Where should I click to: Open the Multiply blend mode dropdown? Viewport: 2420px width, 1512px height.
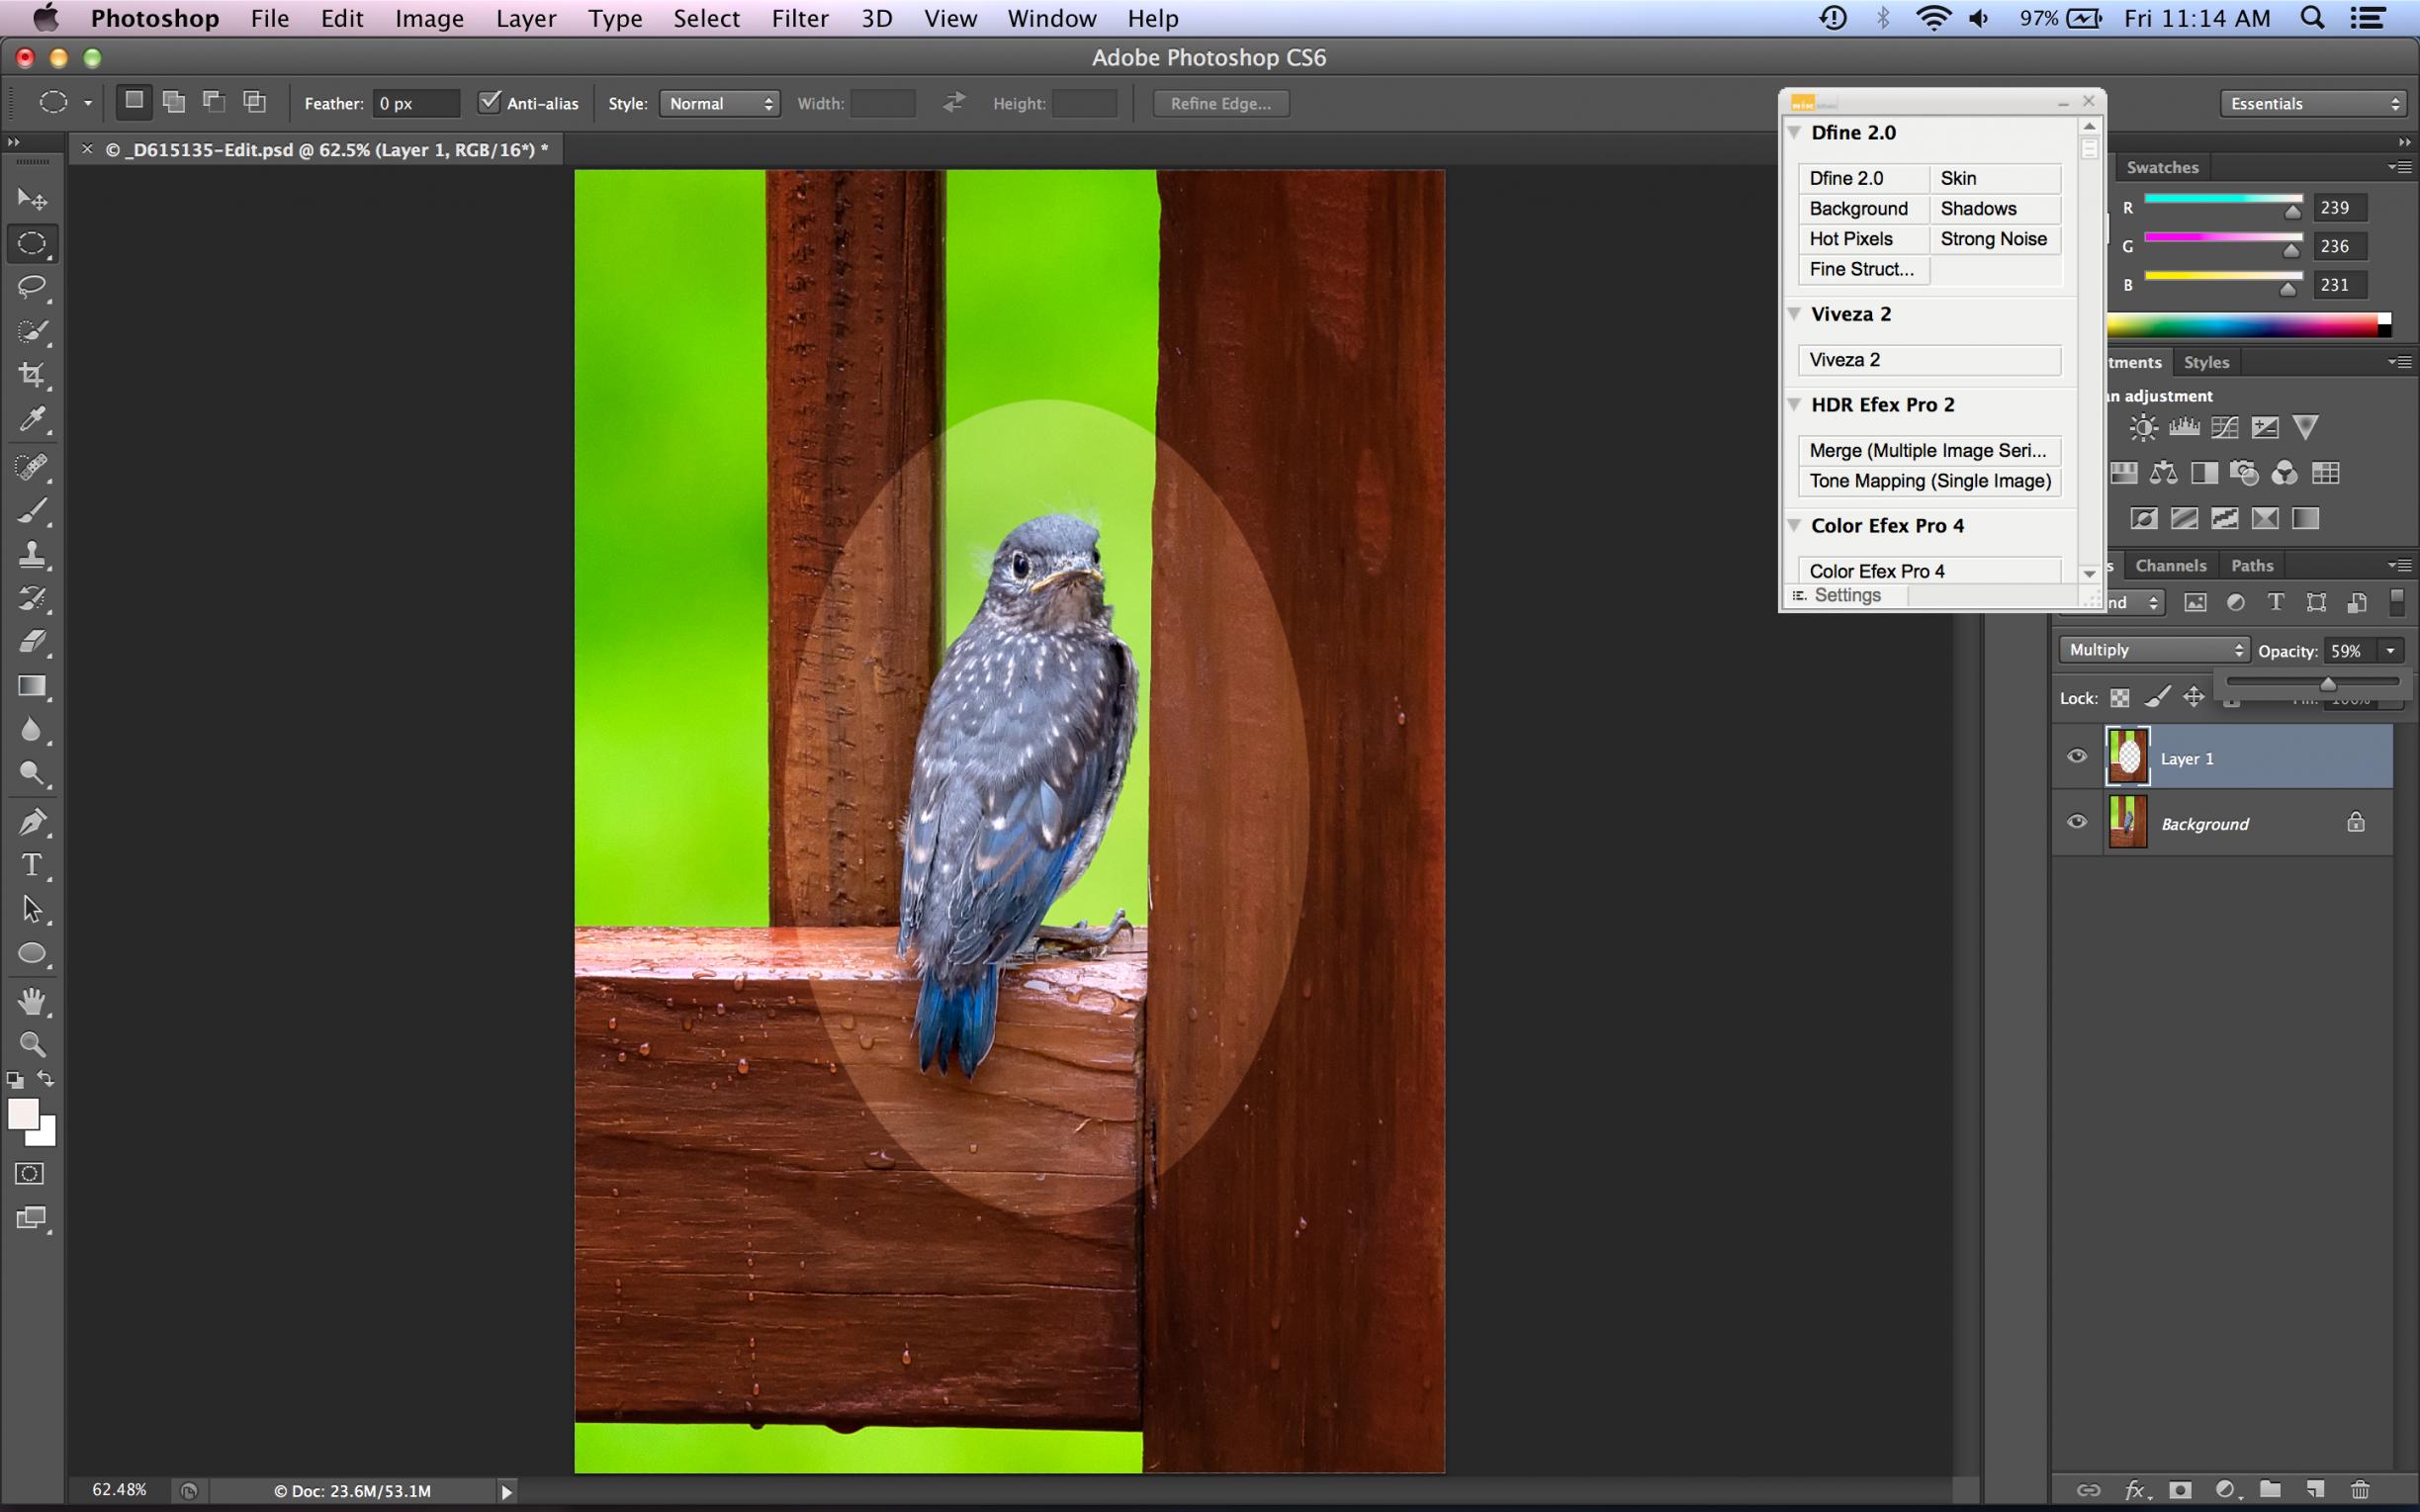[x=2153, y=650]
